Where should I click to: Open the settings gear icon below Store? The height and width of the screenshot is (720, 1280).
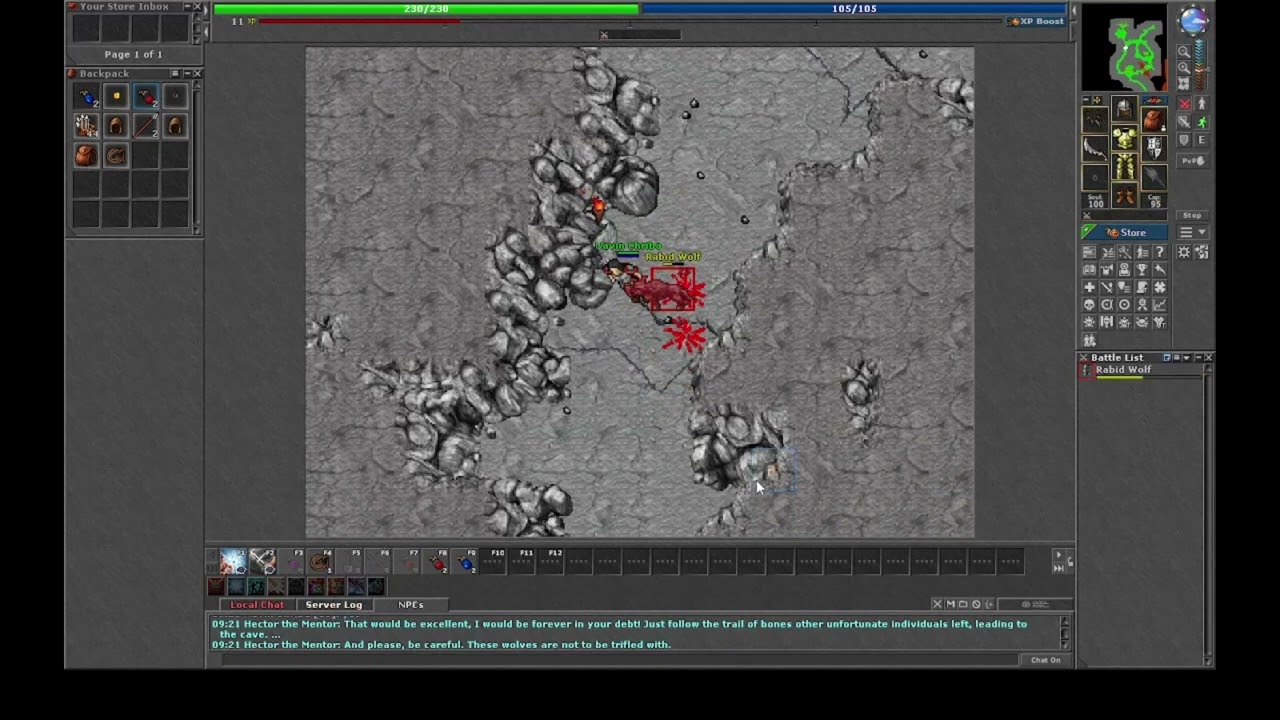[x=1184, y=252]
